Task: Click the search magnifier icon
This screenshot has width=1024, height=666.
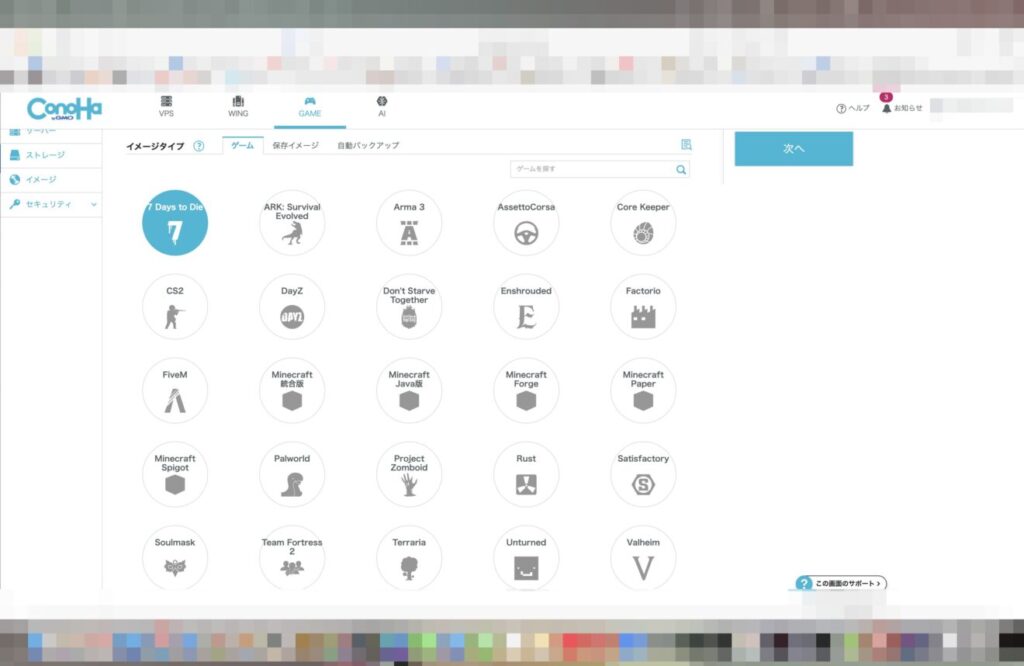Action: tap(681, 170)
